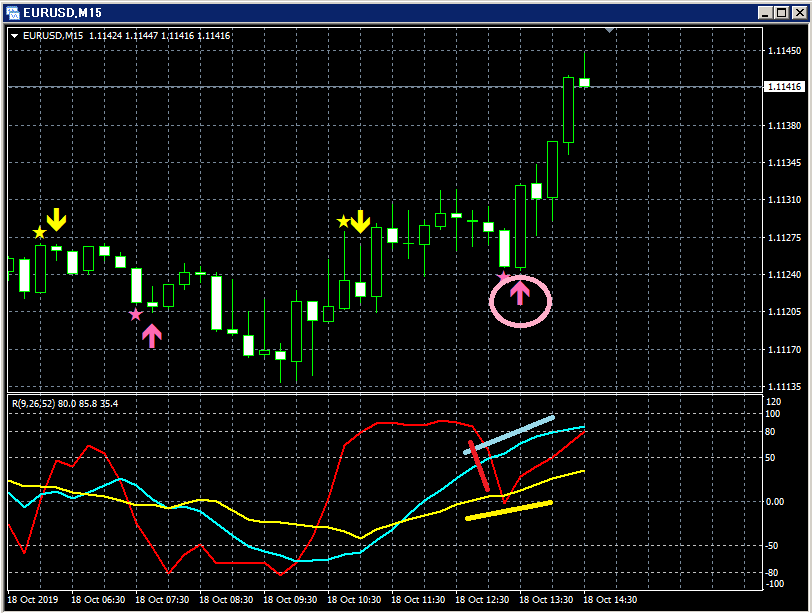Click the 1.11170 price scale label
This screenshot has height=613, width=812.
pyautogui.click(x=785, y=349)
